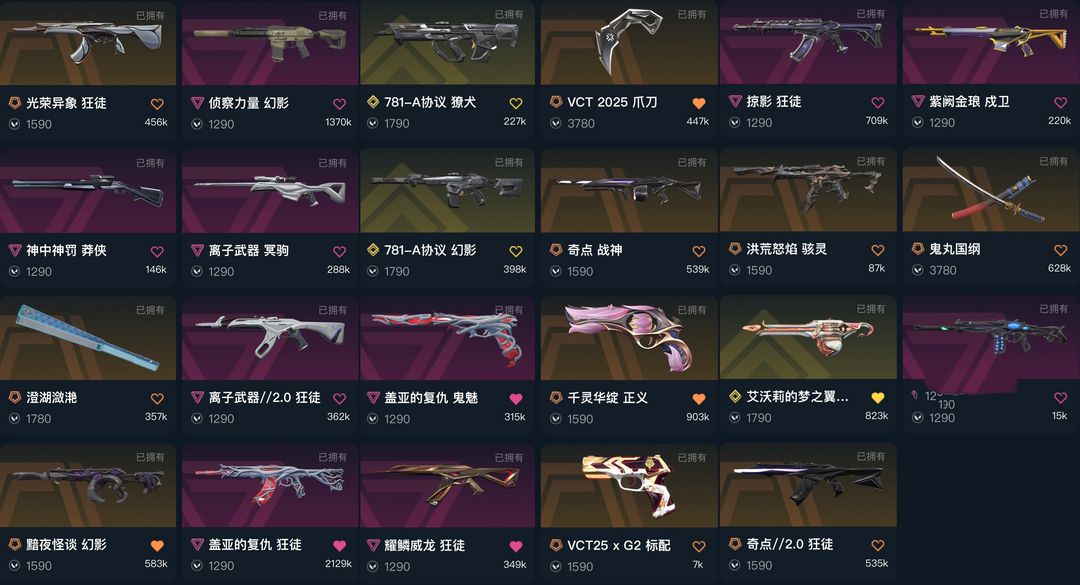The width and height of the screenshot is (1080, 585).
Task: Select the 奇点//2.0 狂徒 weapon image
Action: click(808, 485)
